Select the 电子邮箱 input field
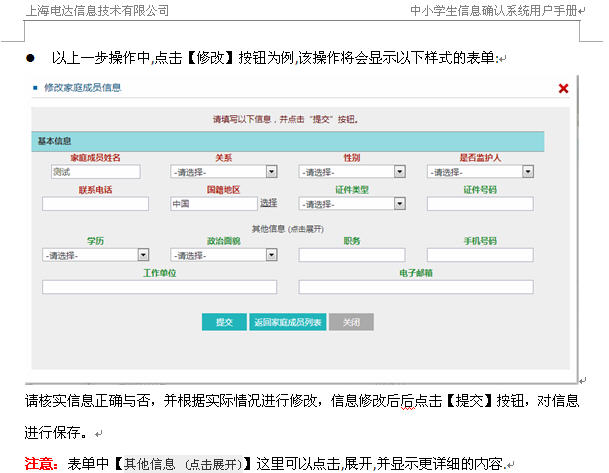This screenshot has width=609, height=473. tap(415, 287)
